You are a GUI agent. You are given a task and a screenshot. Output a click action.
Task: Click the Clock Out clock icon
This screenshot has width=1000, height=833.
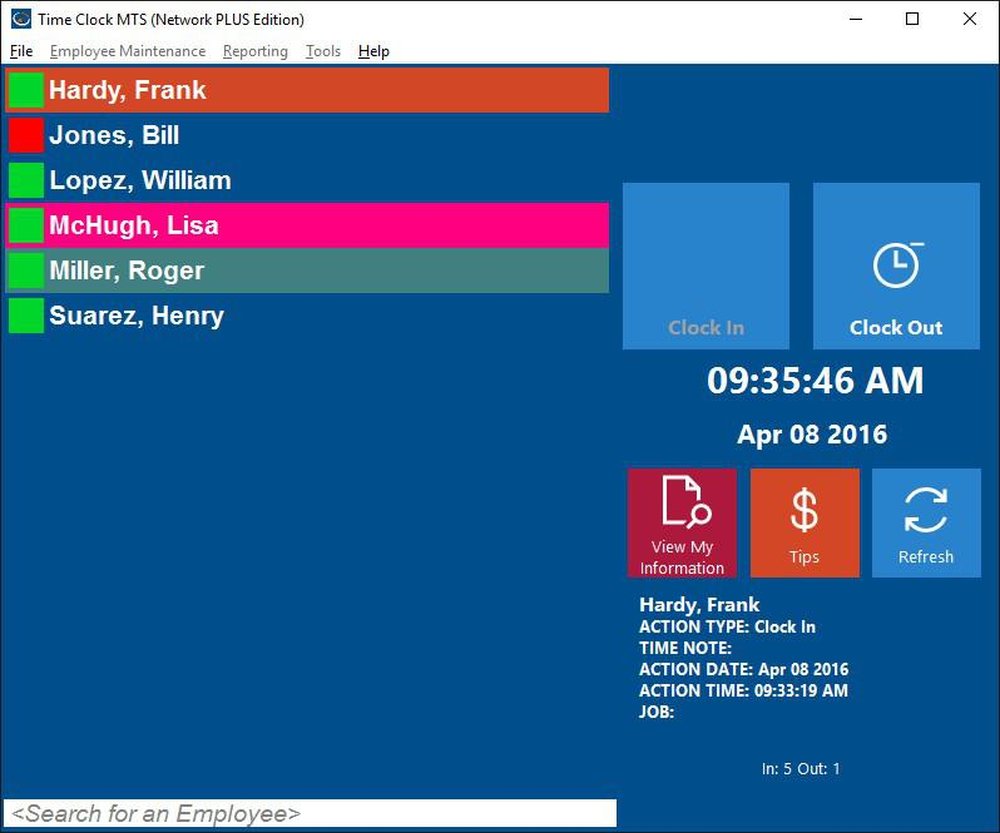(x=898, y=264)
